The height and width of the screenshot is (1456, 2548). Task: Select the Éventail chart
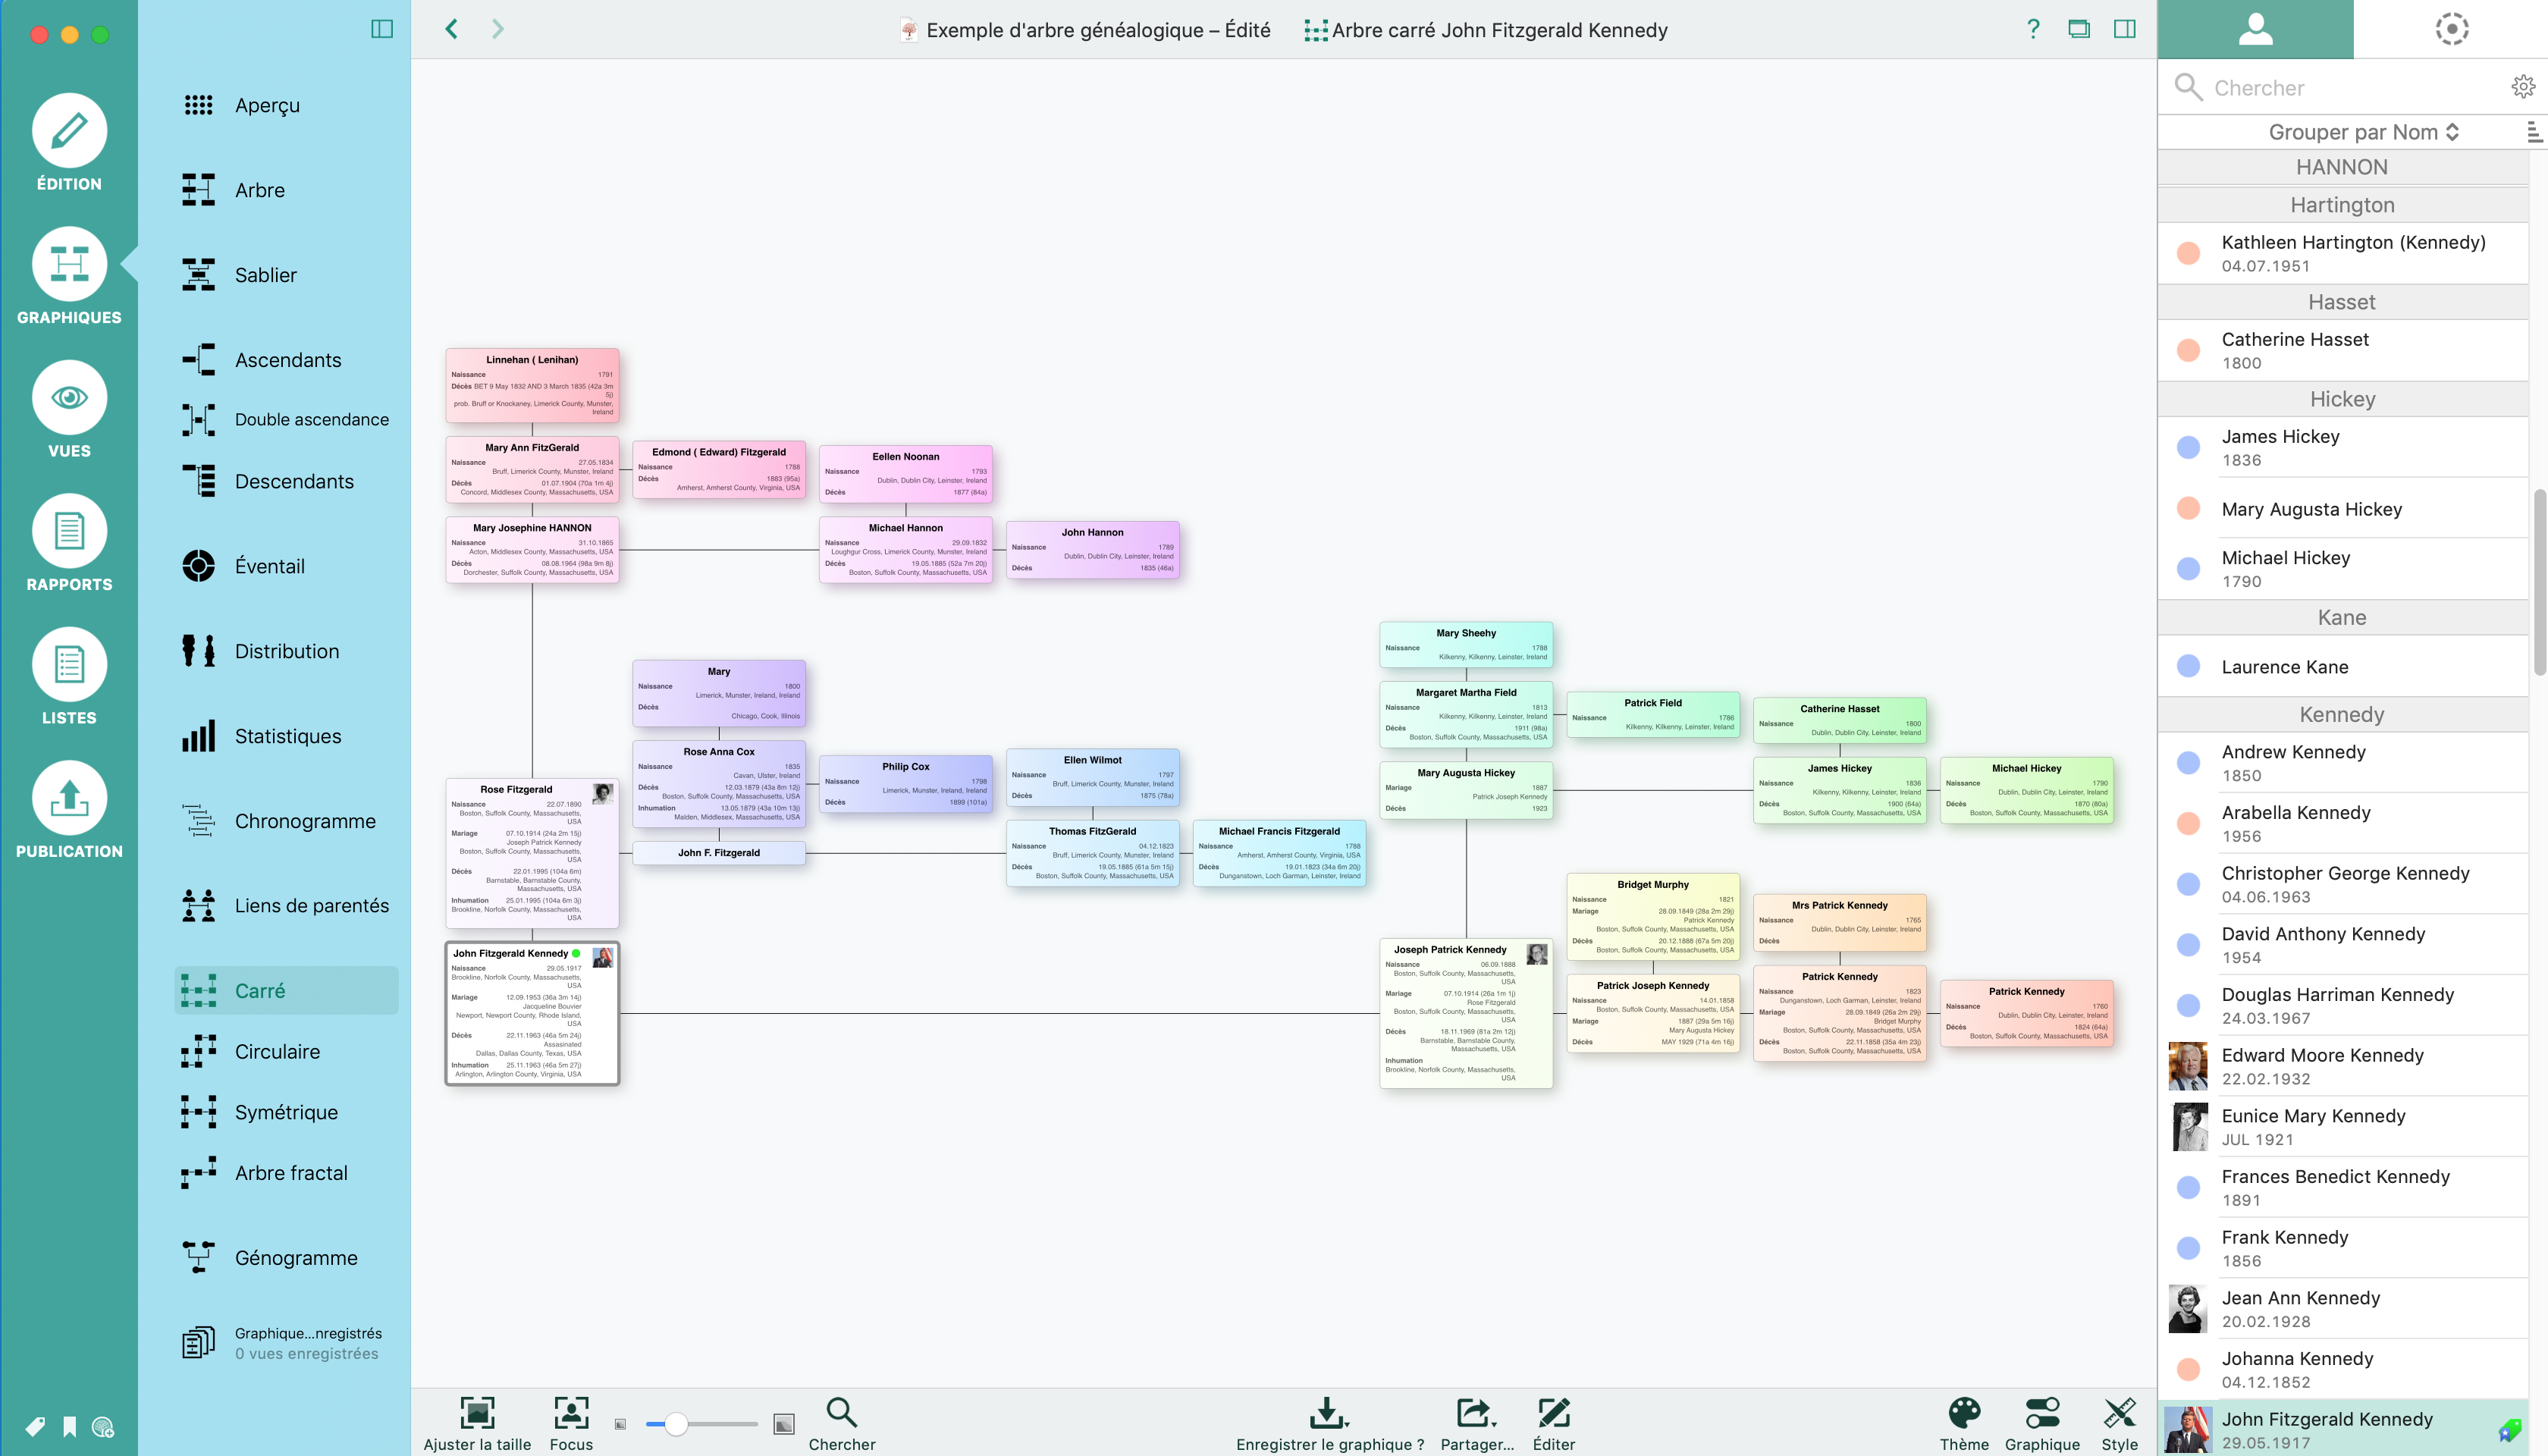pyautogui.click(x=286, y=566)
